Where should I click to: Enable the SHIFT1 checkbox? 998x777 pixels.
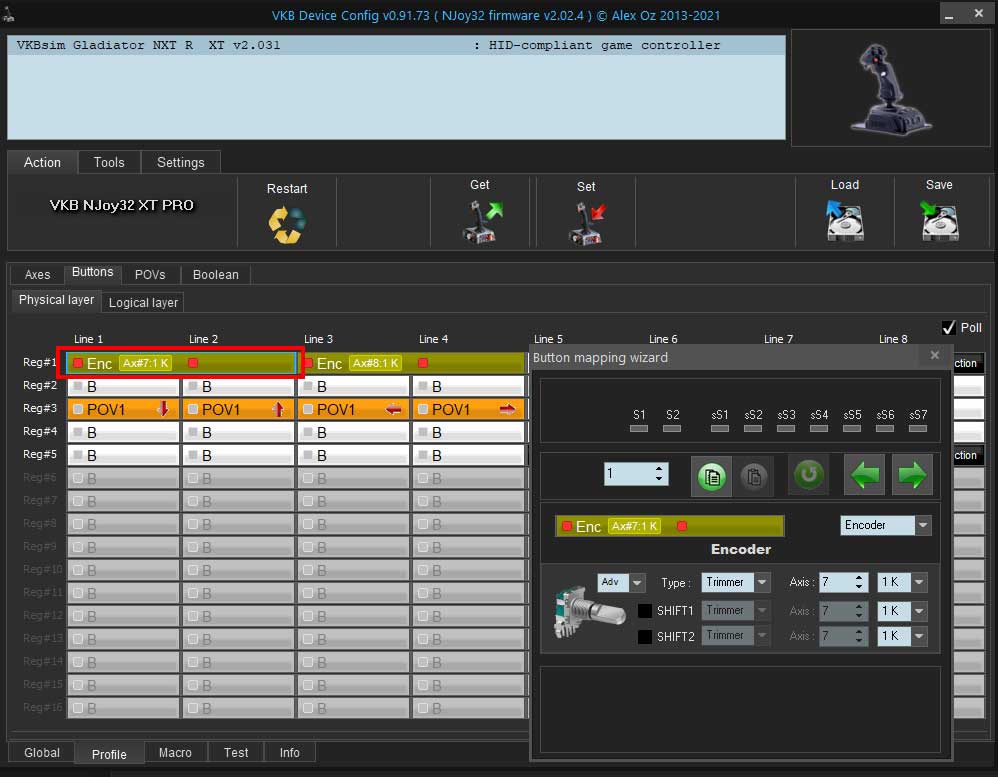coord(645,610)
